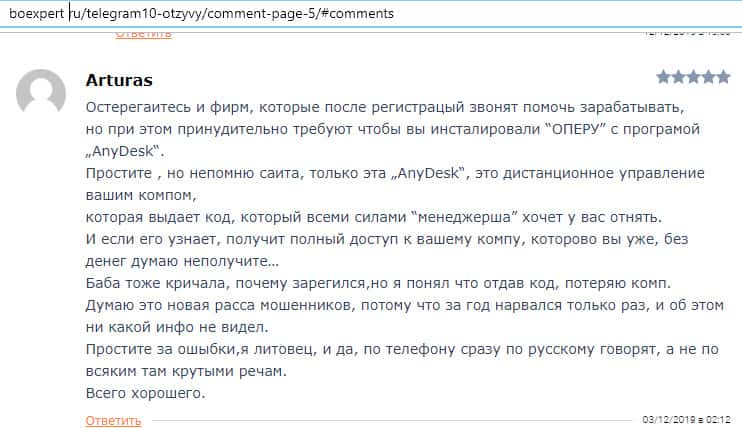Click the "Ответить" reply link below Arturas's comment
Image resolution: width=742 pixels, height=428 pixels.
pyautogui.click(x=113, y=420)
